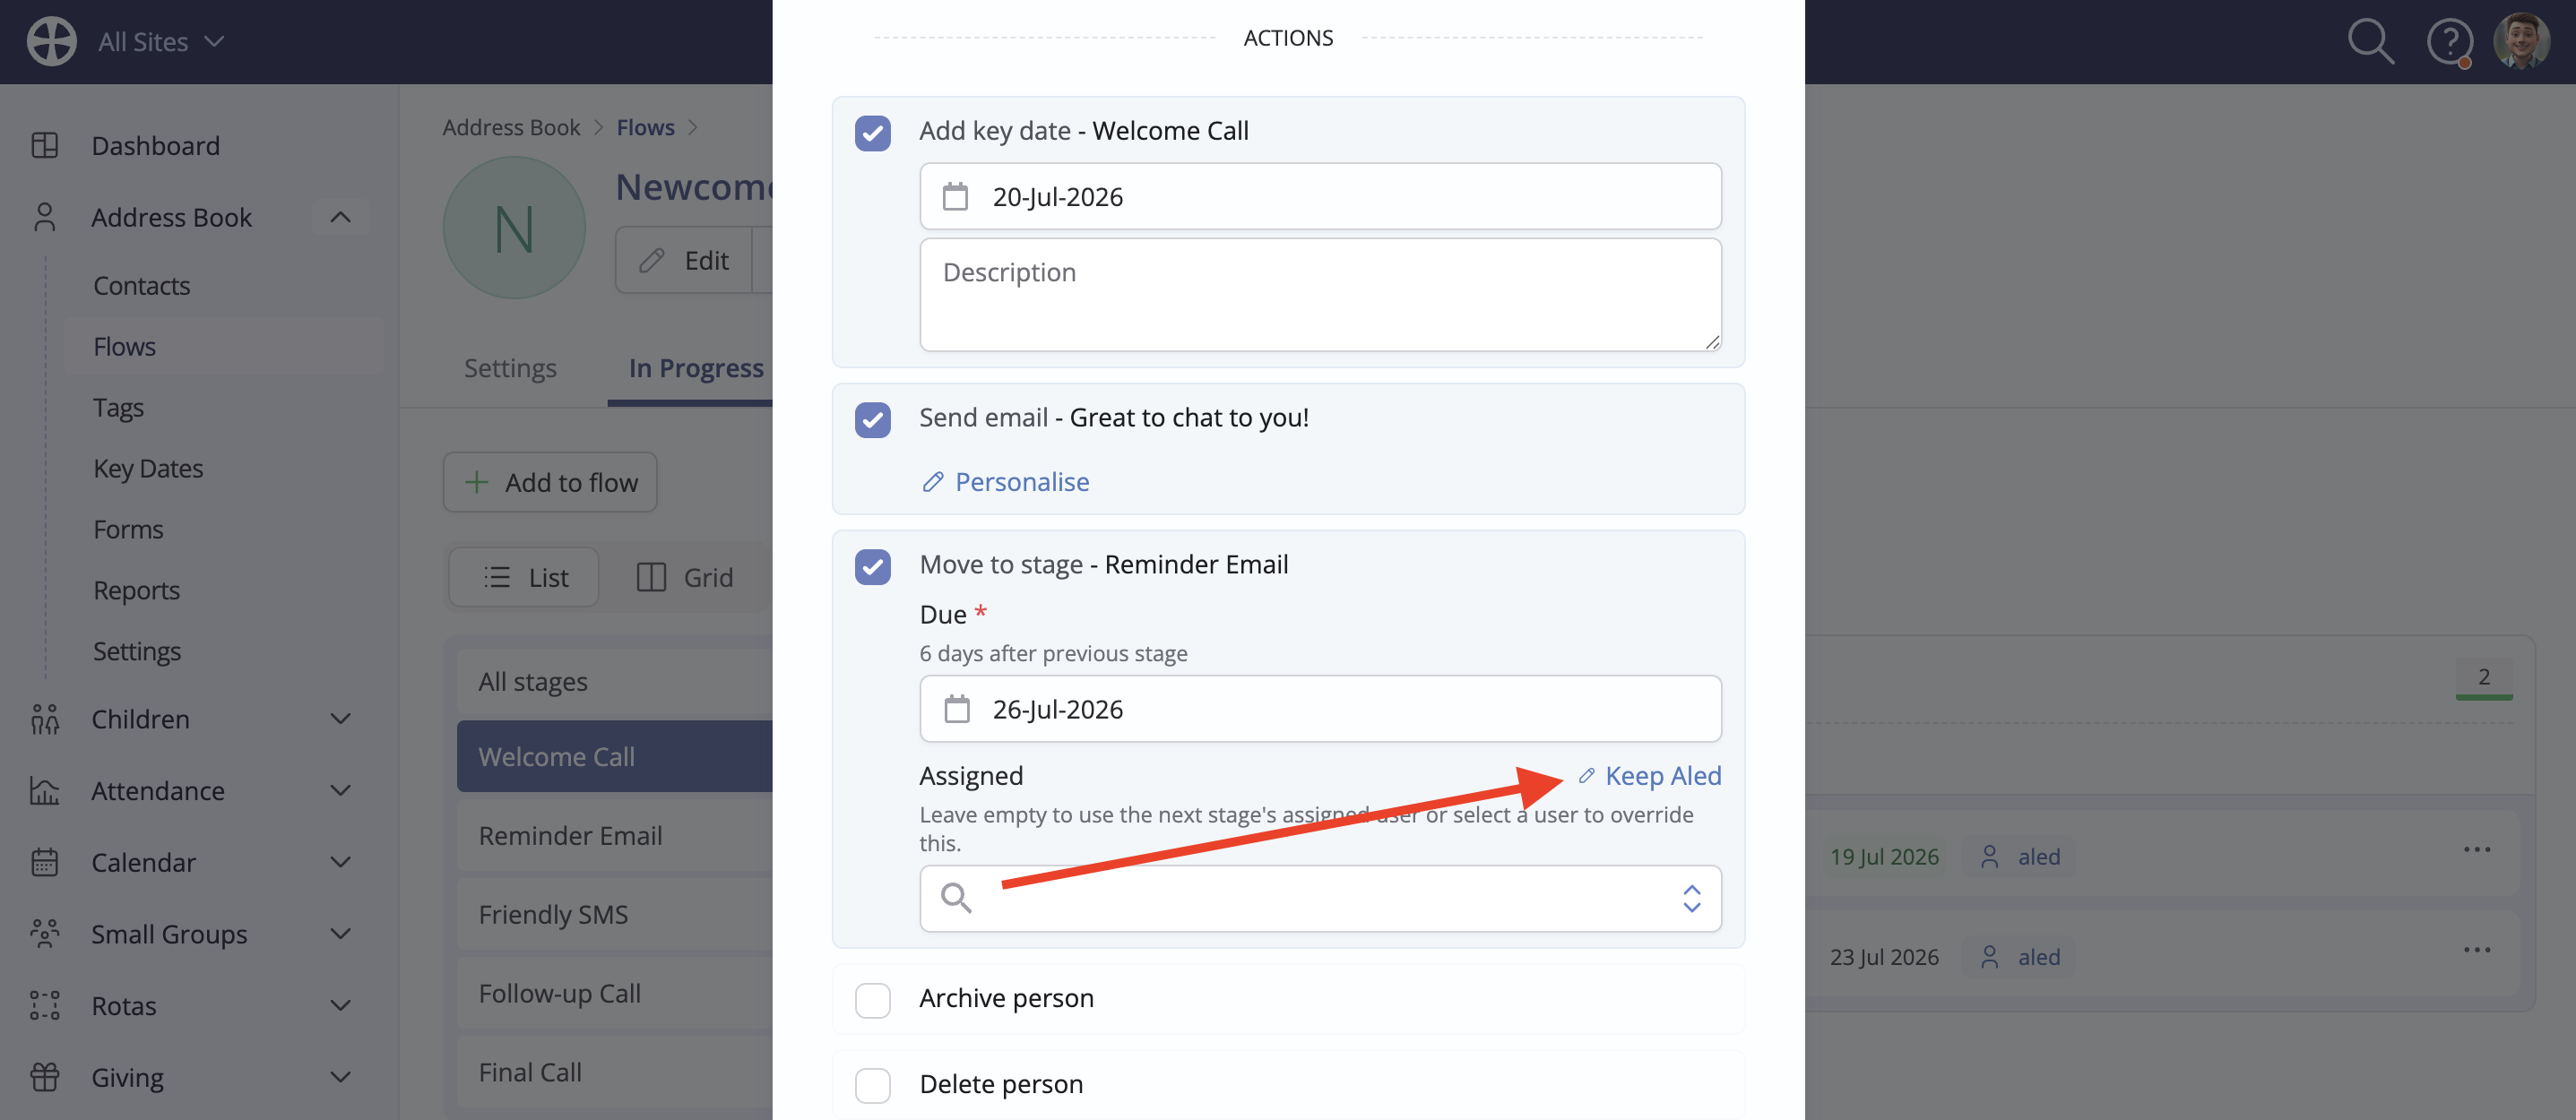Click the up-down arrows of Assigned selector

pos(1691,898)
